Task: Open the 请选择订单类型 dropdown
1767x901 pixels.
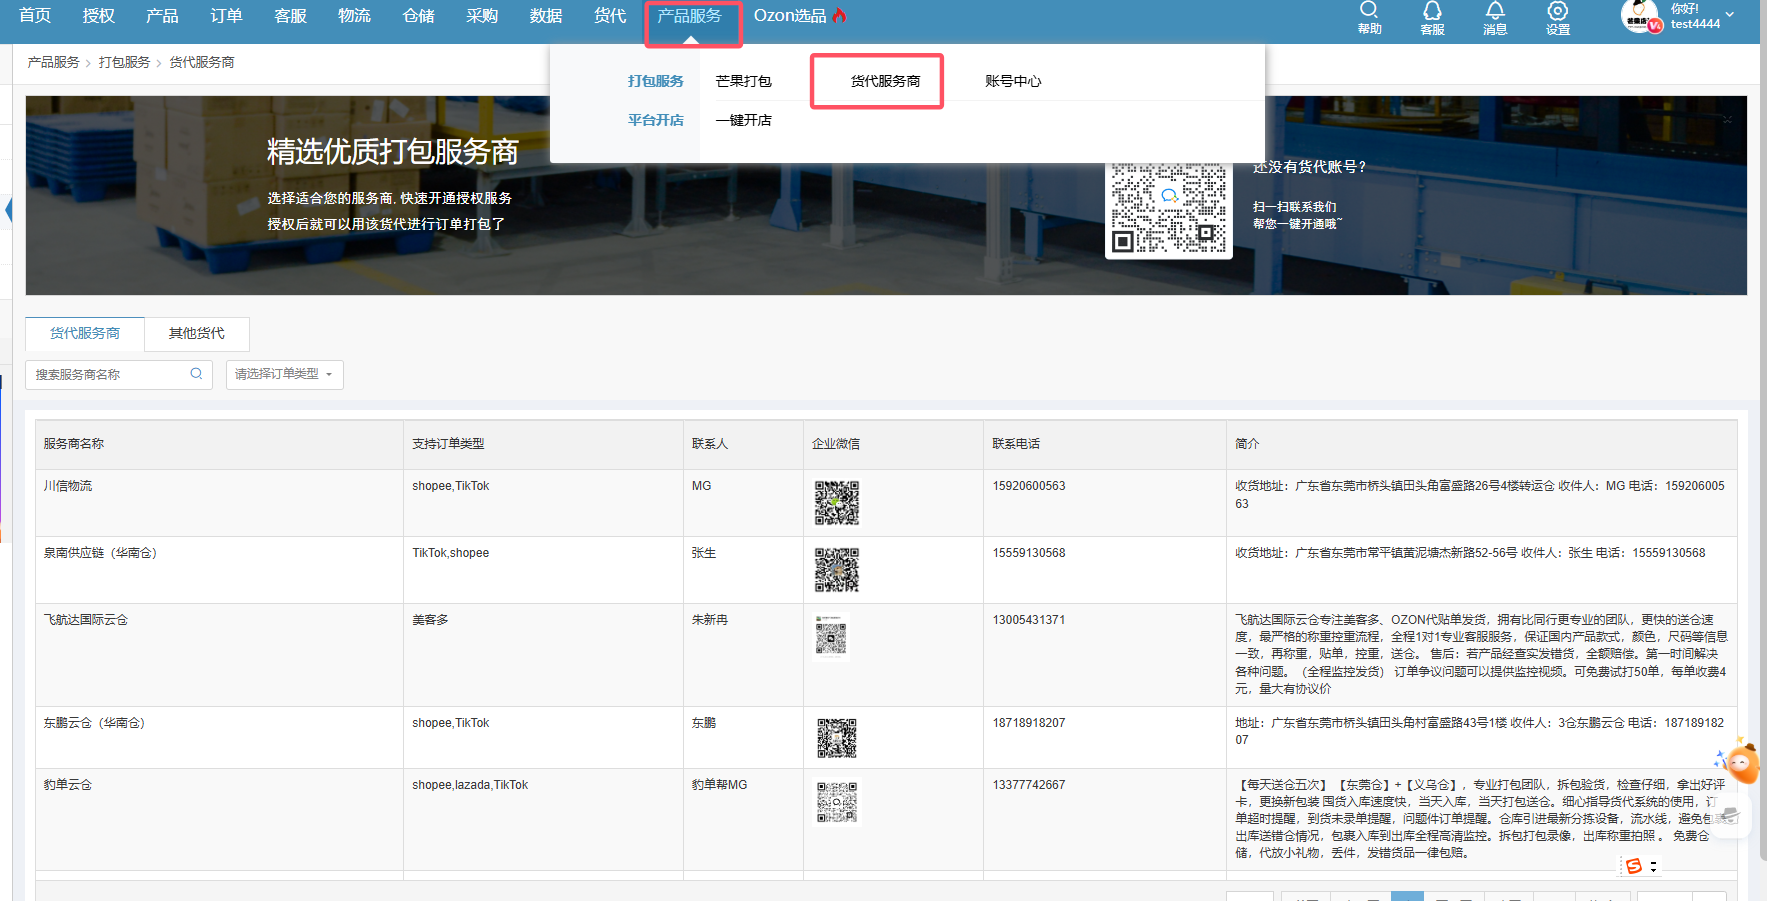Action: [x=284, y=374]
